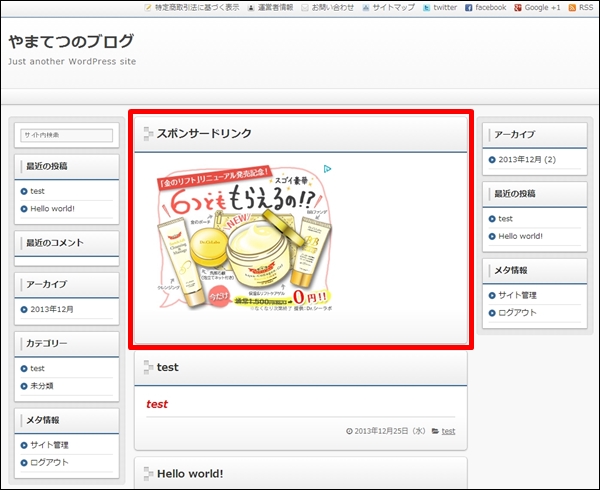This screenshot has height=490, width=600.
Task: Click the Google +1 icon
Action: click(x=518, y=8)
